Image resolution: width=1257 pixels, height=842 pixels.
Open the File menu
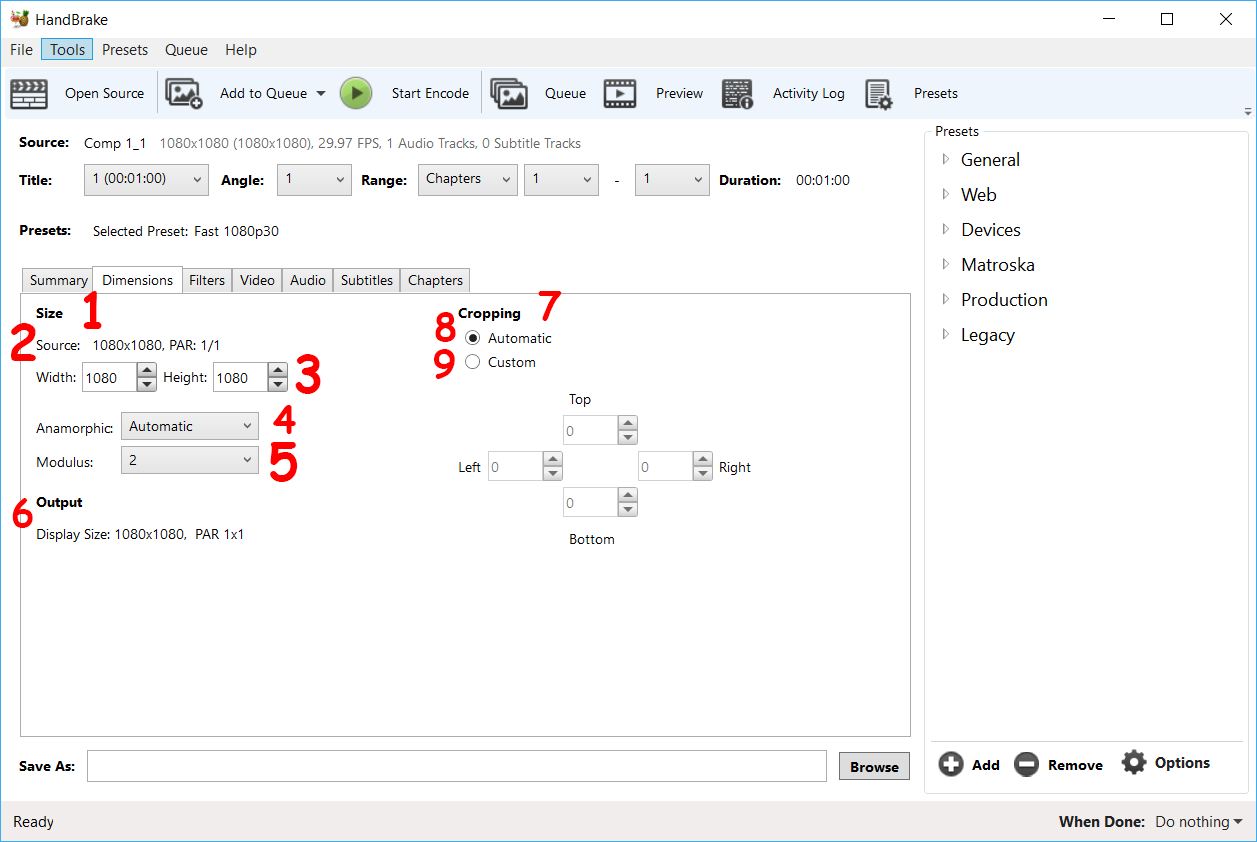21,50
